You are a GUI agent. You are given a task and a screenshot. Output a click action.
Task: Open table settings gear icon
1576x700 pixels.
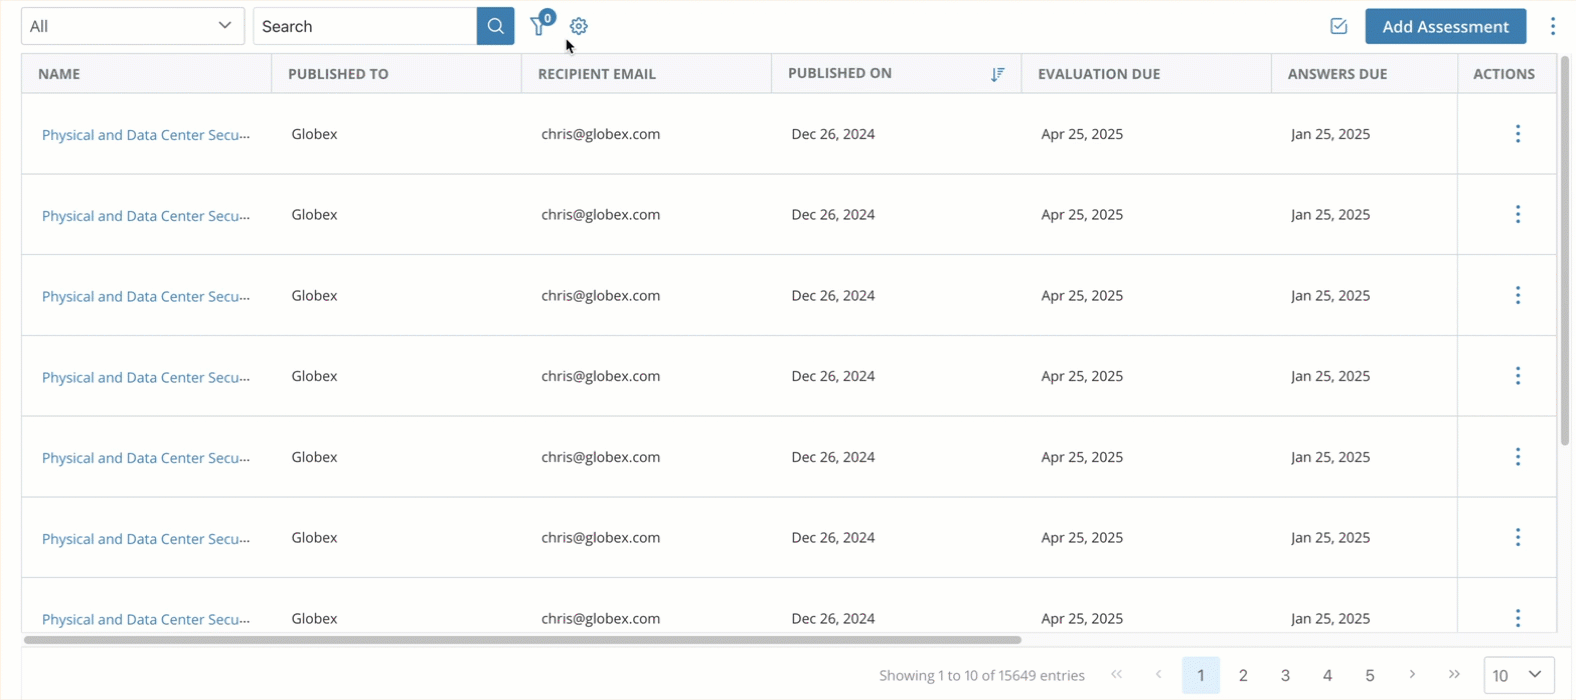point(579,26)
